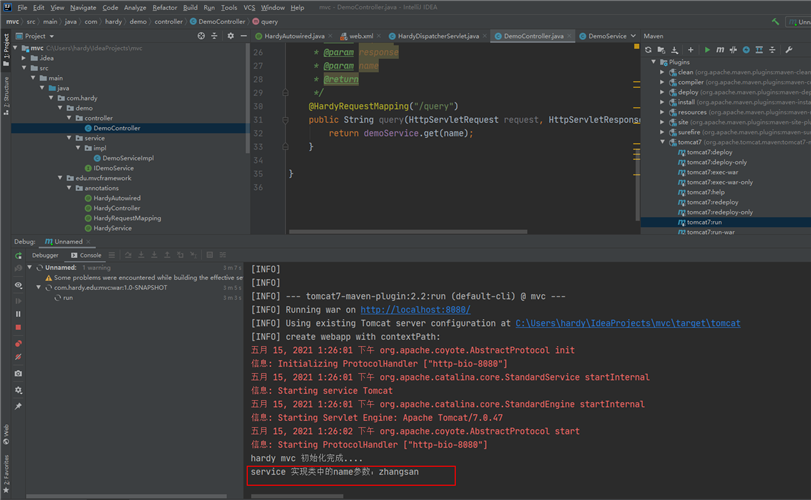Viewport: 811px width, 500px height.
Task: Execute Maven goal 'm' icon
Action: pos(720,50)
